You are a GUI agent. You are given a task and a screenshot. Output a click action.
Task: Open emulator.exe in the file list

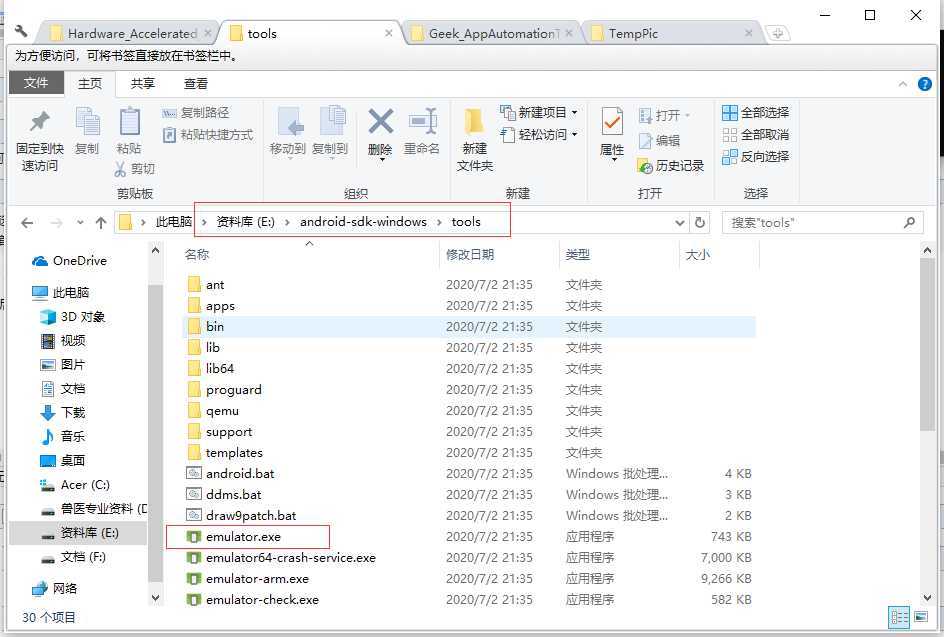click(244, 536)
